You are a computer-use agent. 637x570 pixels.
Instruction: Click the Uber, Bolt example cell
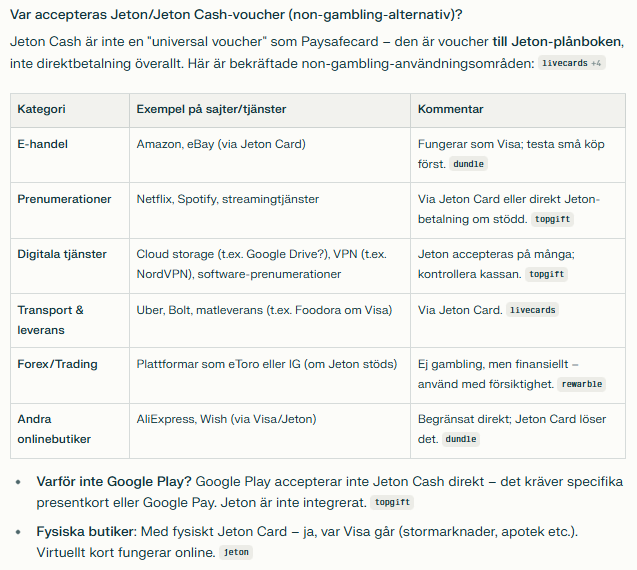pyautogui.click(x=270, y=320)
